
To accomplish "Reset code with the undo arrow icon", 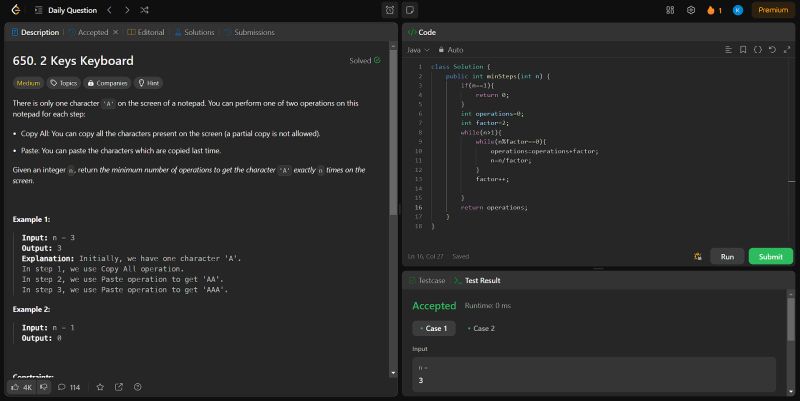I will pyautogui.click(x=771, y=49).
